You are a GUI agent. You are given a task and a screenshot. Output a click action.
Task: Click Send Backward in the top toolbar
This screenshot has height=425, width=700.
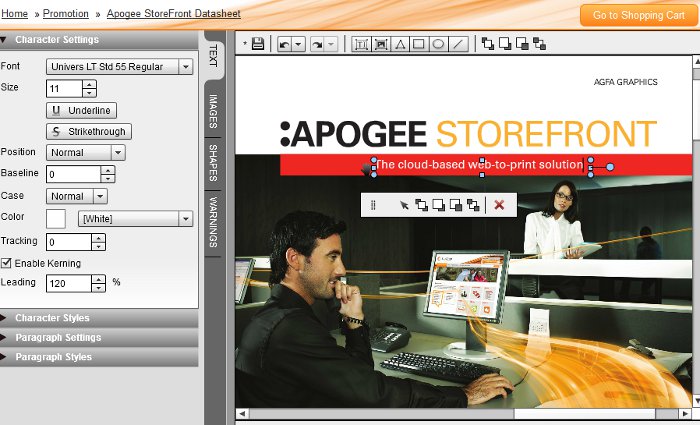pyautogui.click(x=522, y=44)
